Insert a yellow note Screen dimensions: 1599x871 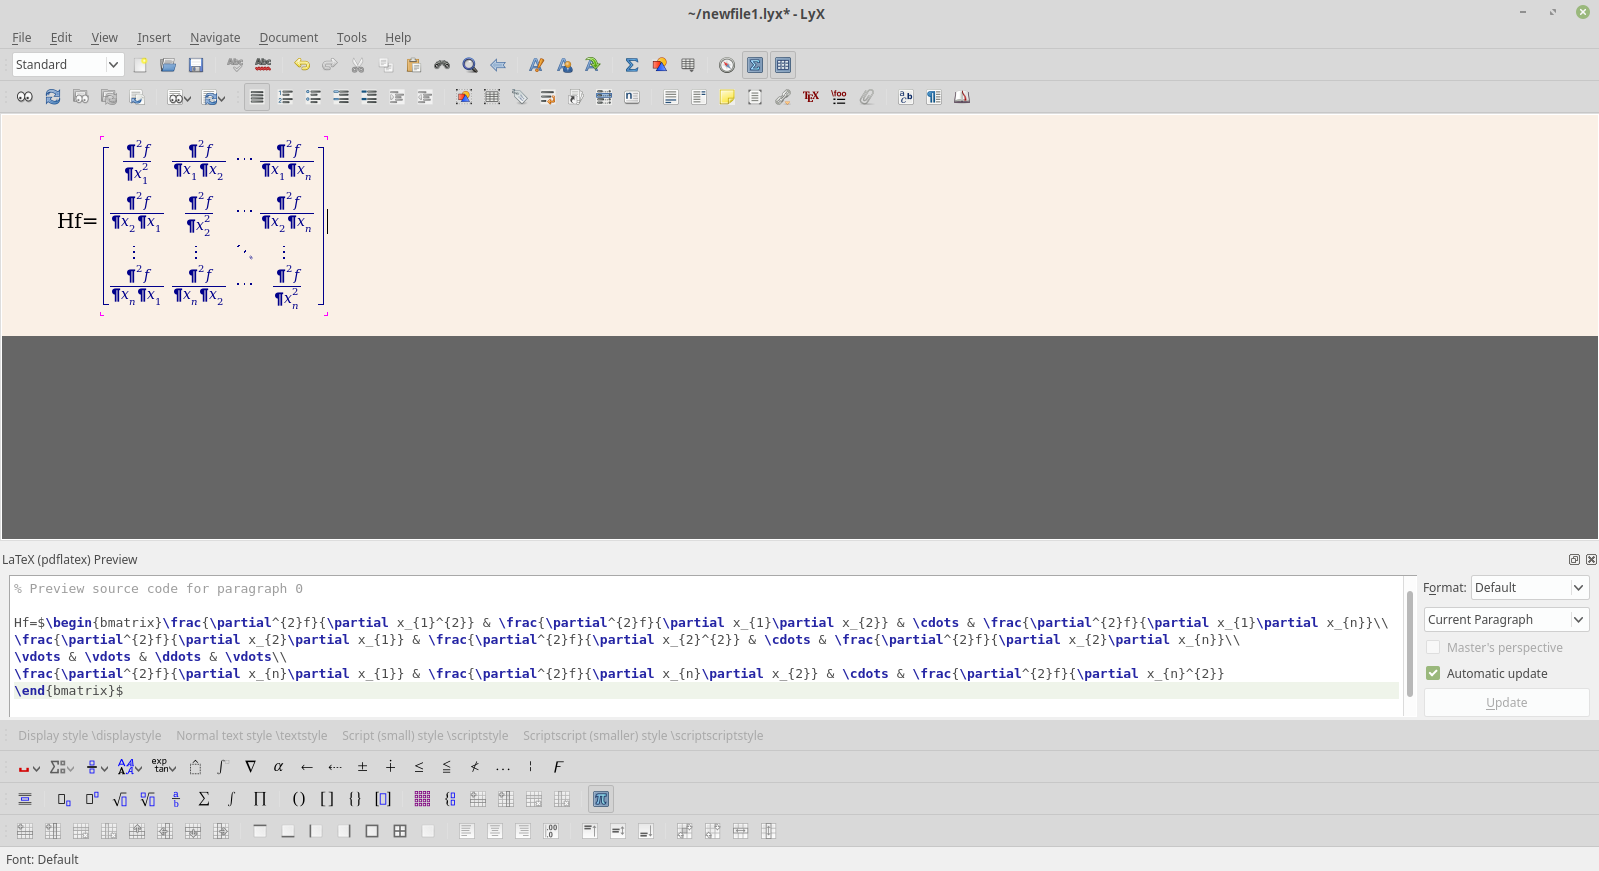[727, 97]
